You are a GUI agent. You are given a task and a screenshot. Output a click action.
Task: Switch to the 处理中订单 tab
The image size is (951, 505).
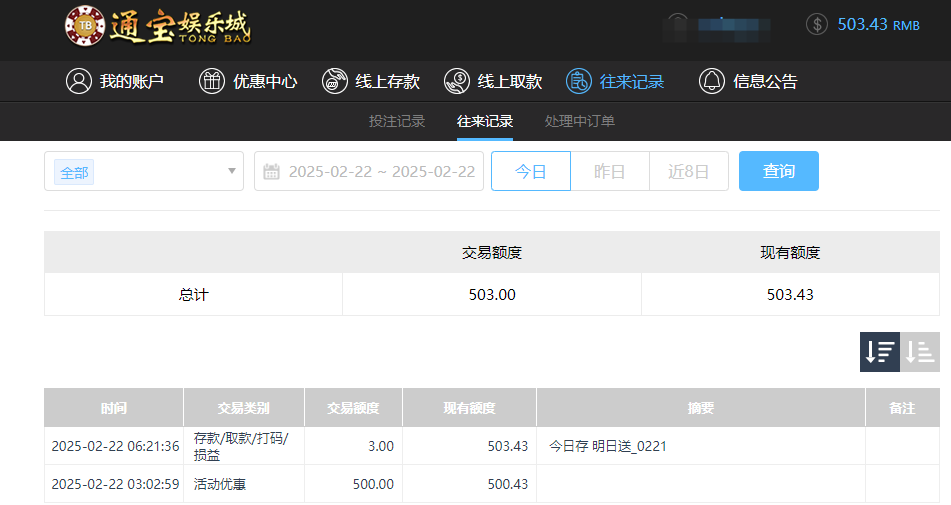click(x=580, y=121)
